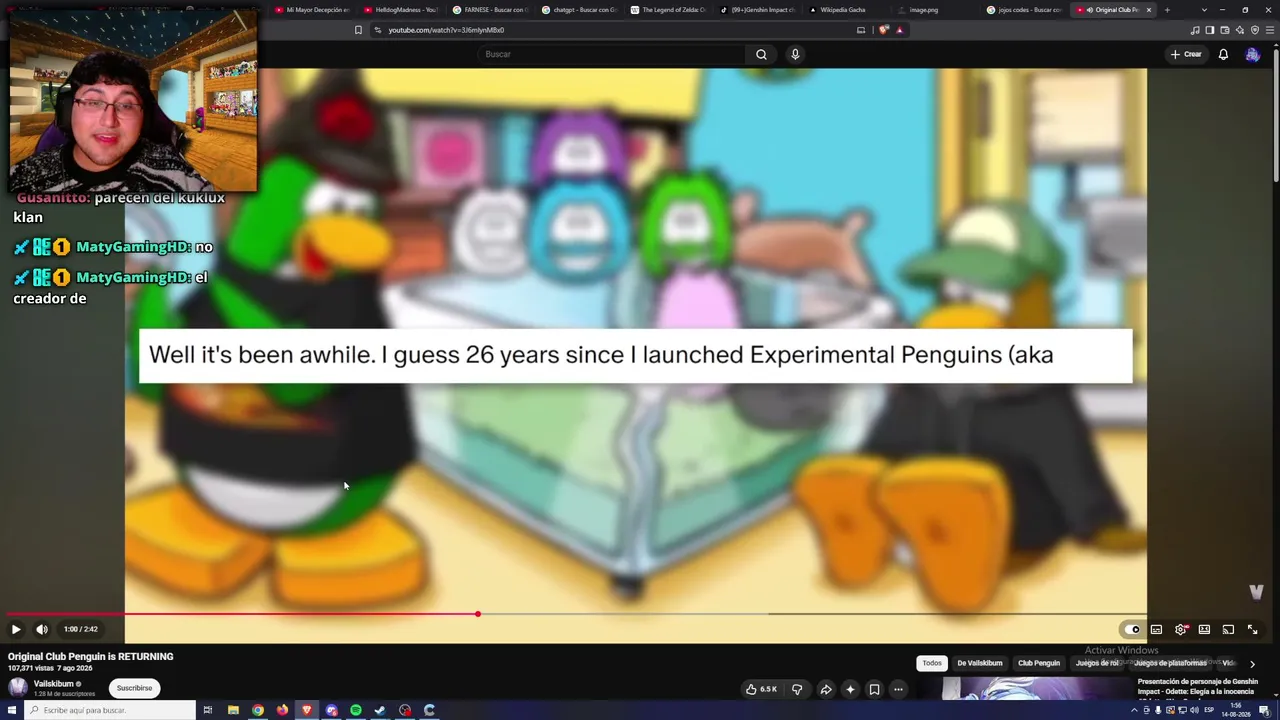The height and width of the screenshot is (720, 1280).
Task: Switch to the Genshin Impact tab
Action: (757, 10)
